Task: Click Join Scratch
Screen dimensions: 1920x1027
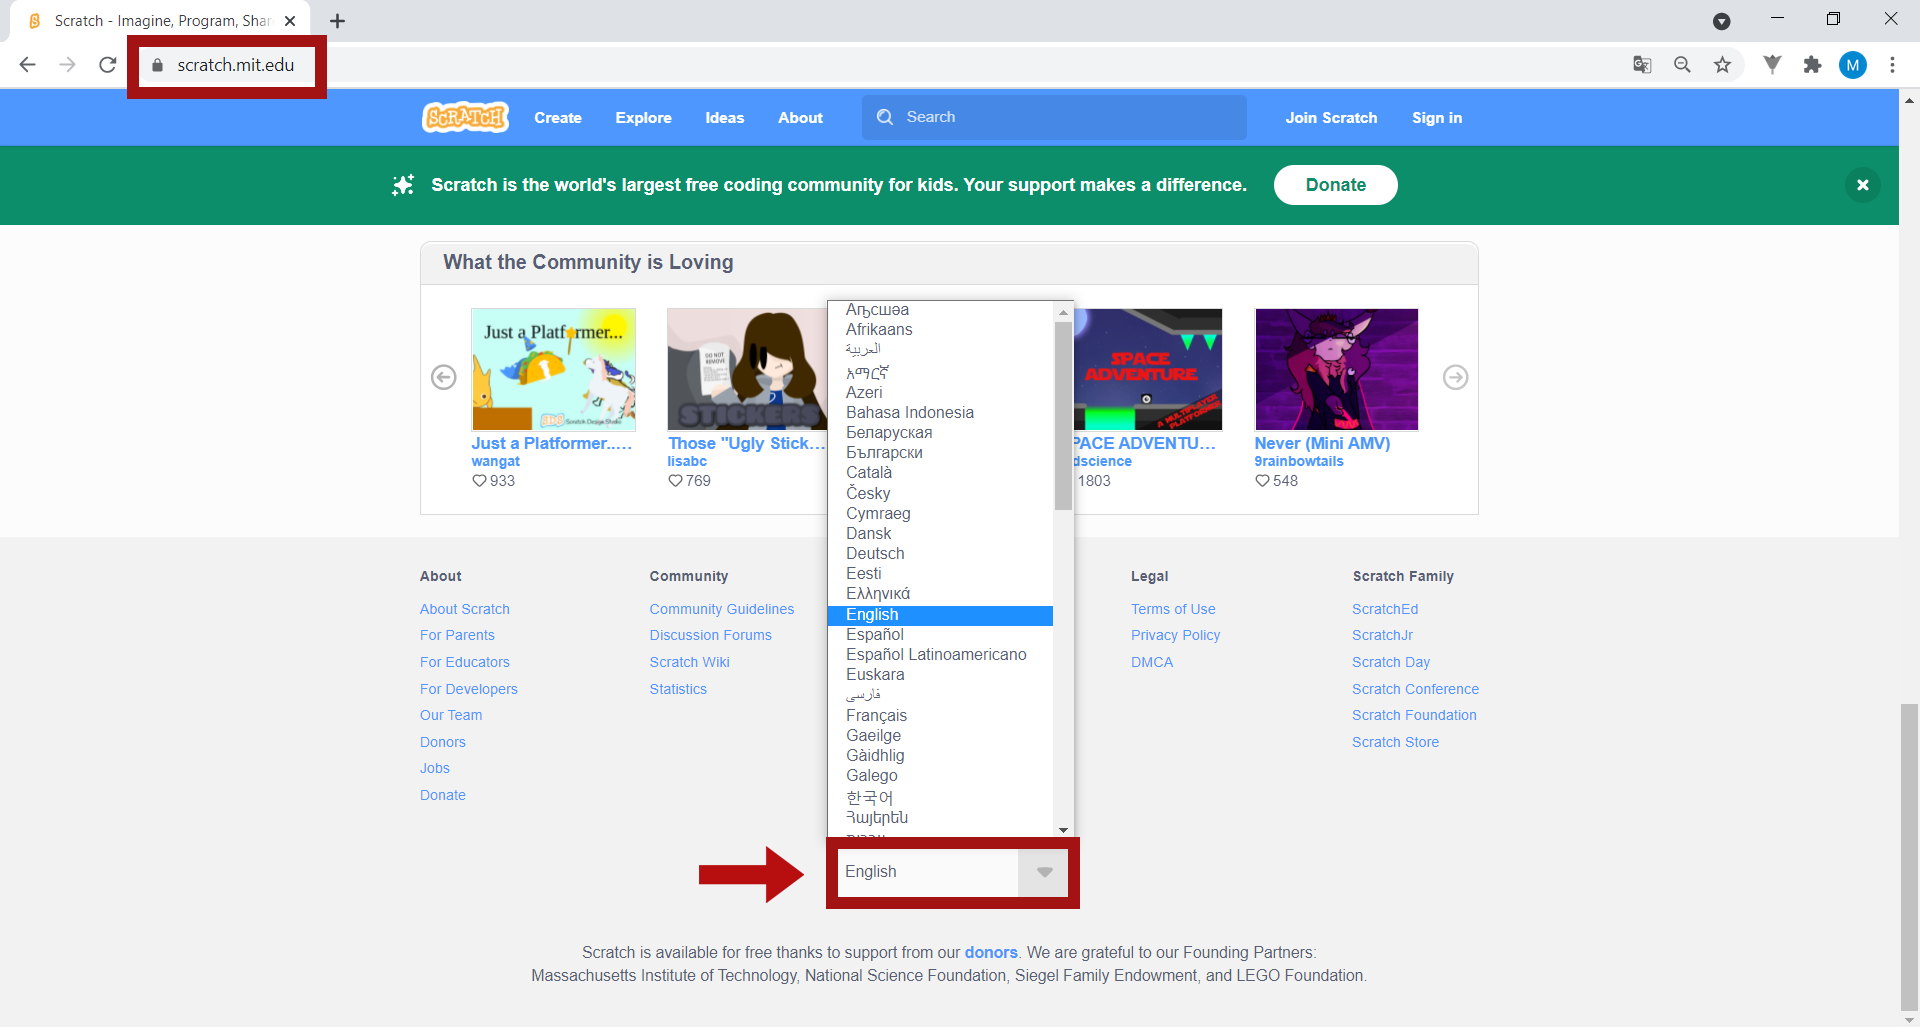Action: point(1331,117)
